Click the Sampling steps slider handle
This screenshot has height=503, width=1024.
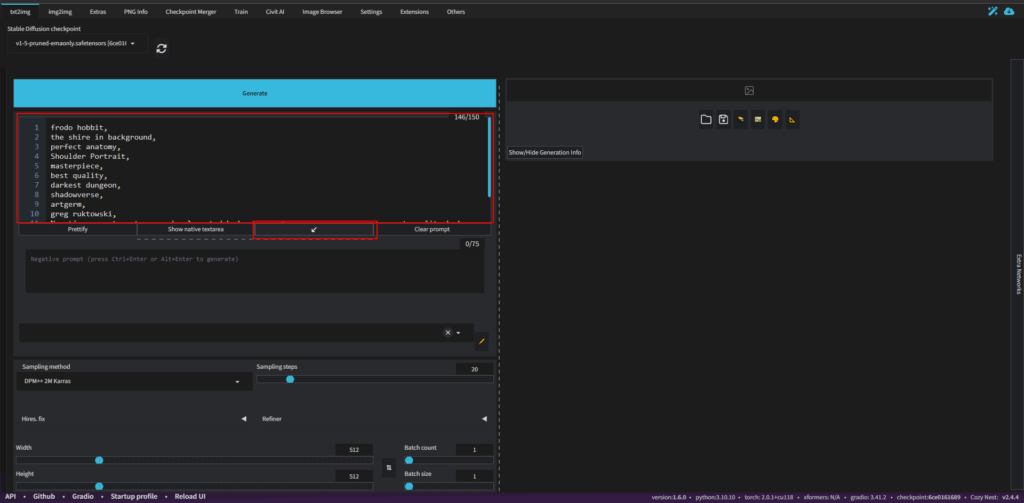(290, 379)
